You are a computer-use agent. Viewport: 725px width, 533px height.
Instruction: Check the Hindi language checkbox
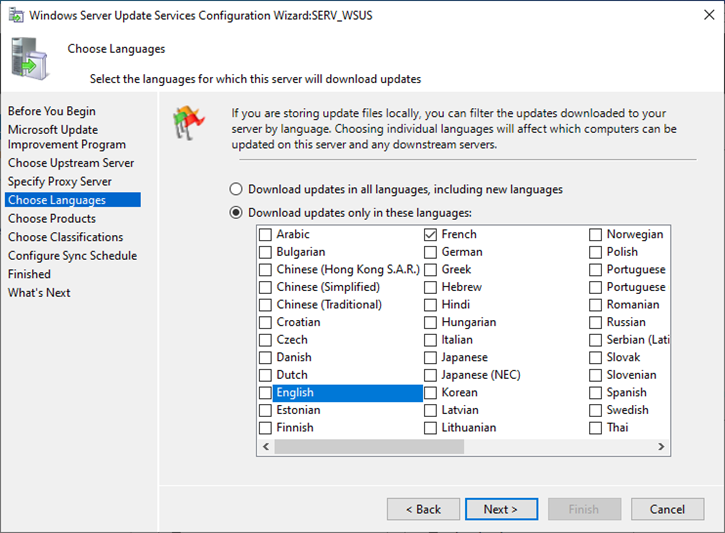[x=430, y=305]
